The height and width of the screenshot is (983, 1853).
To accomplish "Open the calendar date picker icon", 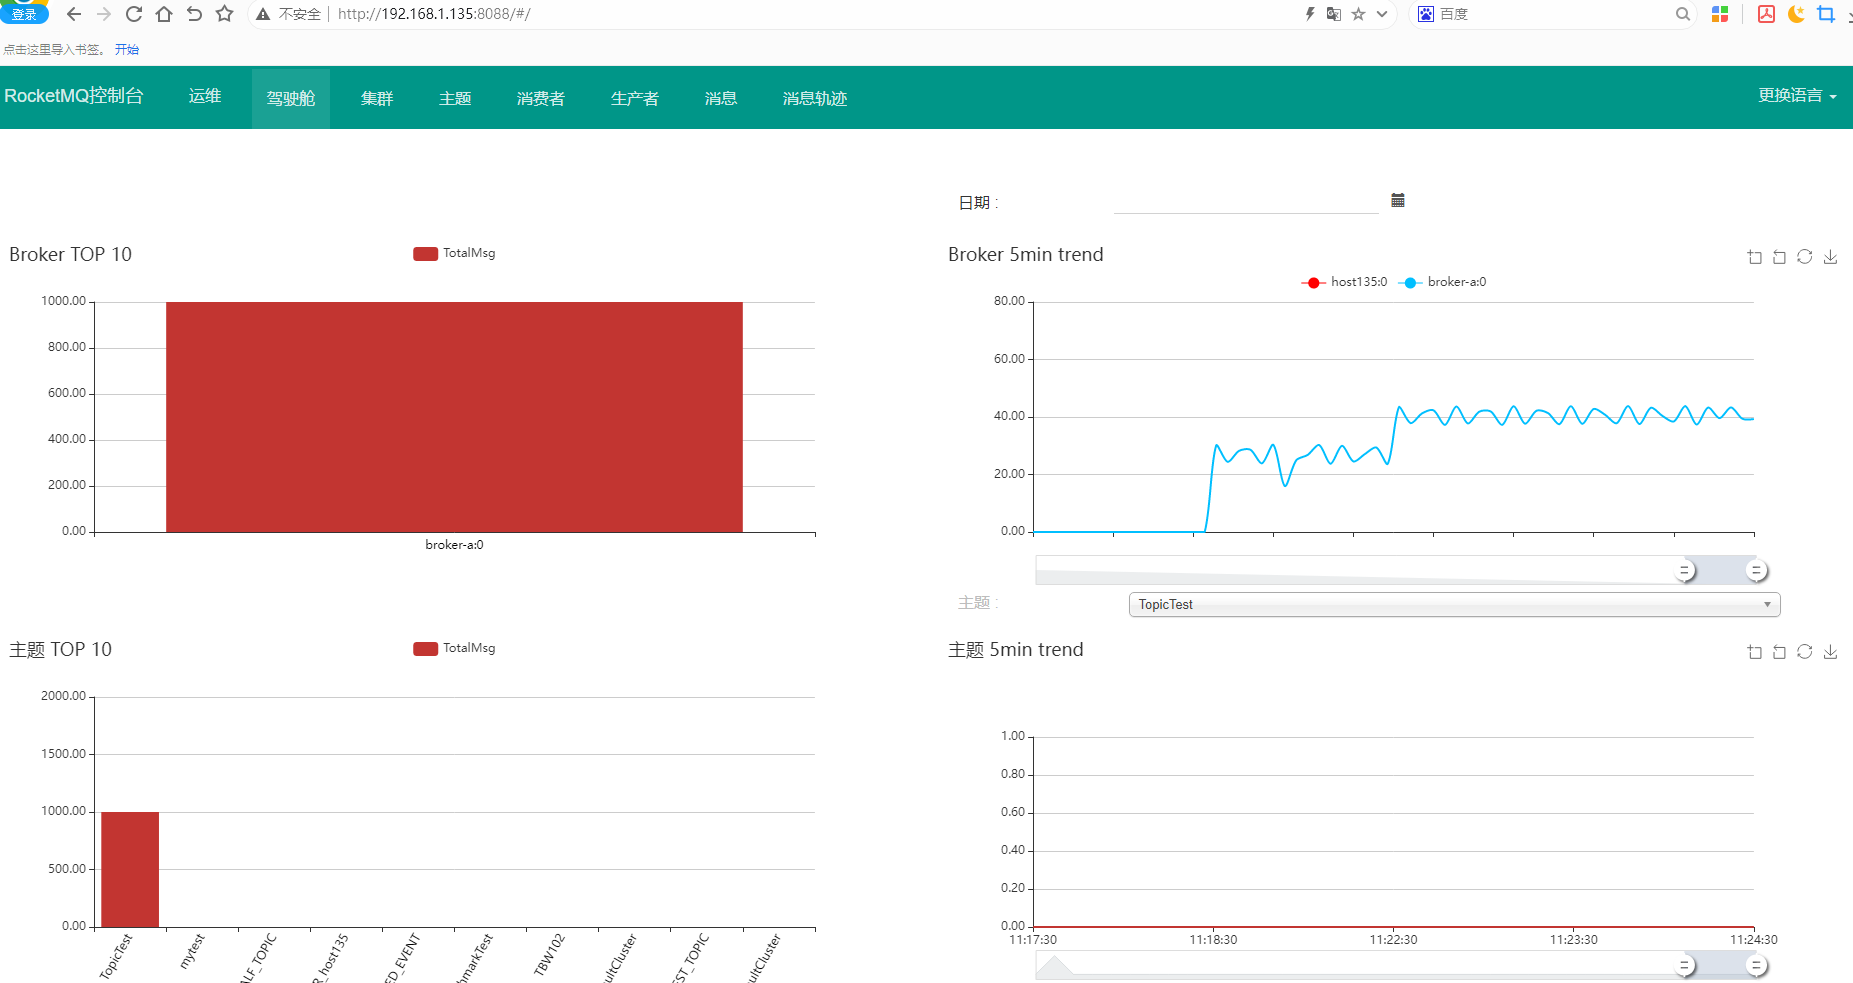I will pos(1398,200).
